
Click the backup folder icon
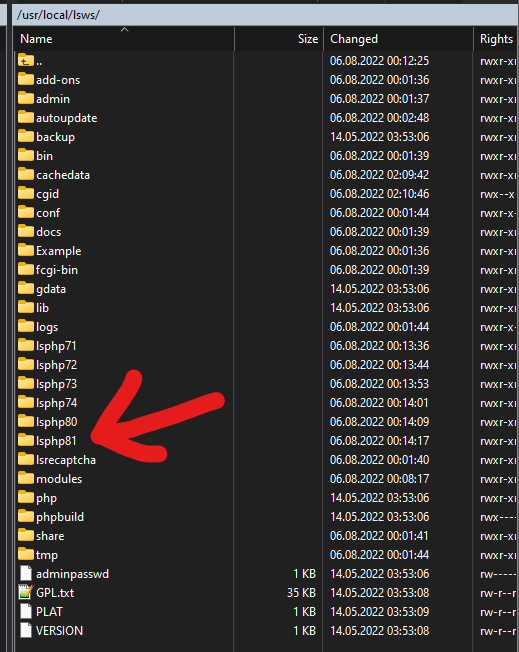pyautogui.click(x=26, y=136)
